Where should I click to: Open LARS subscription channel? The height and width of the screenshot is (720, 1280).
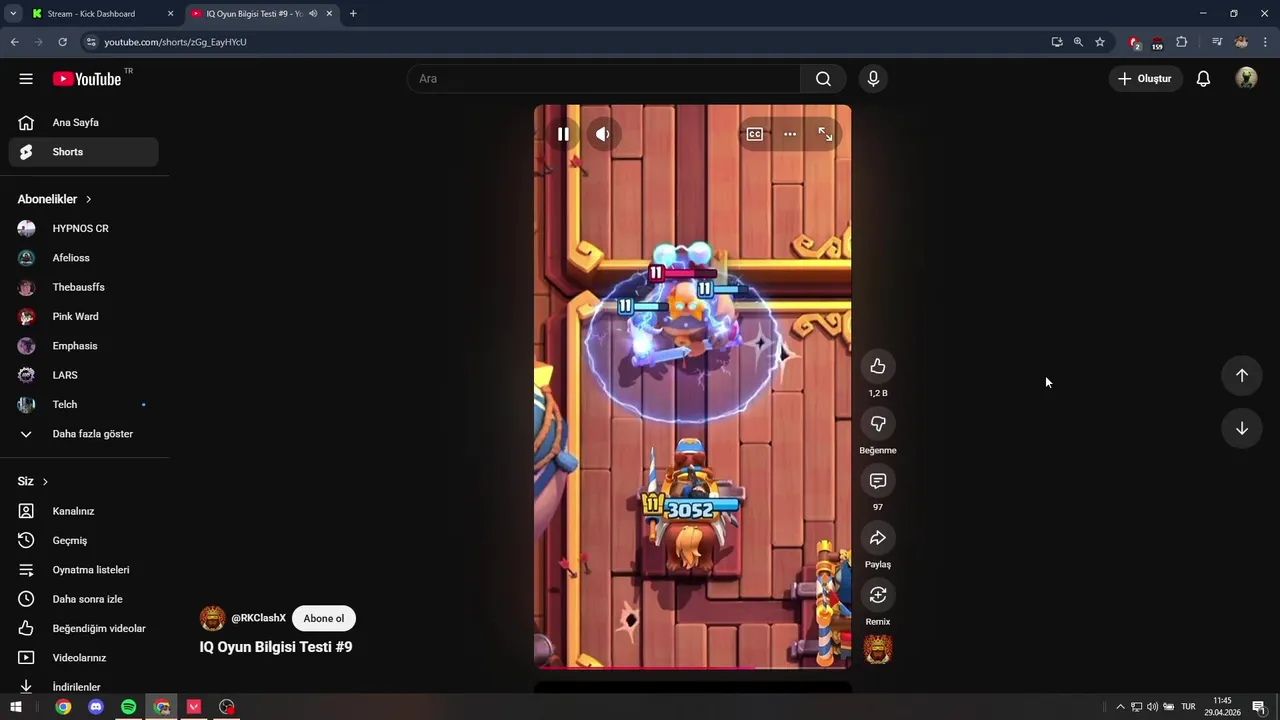pyautogui.click(x=84, y=375)
